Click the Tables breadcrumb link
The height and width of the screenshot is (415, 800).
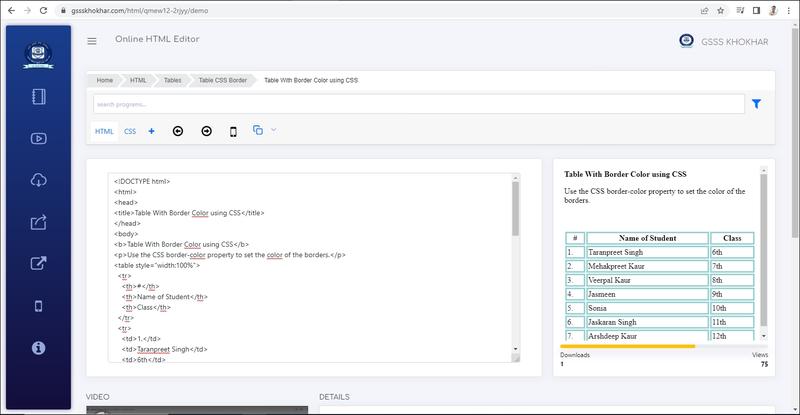pos(172,79)
